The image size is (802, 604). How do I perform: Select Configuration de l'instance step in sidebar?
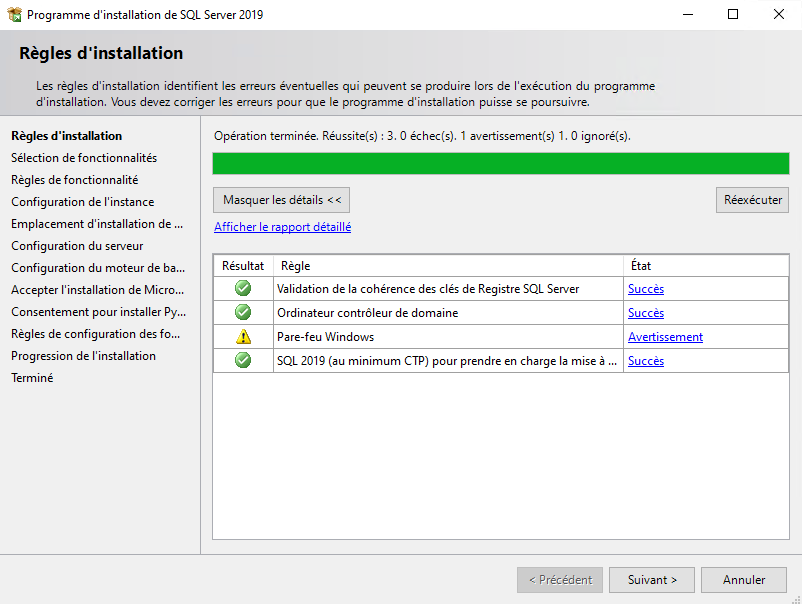tap(82, 202)
